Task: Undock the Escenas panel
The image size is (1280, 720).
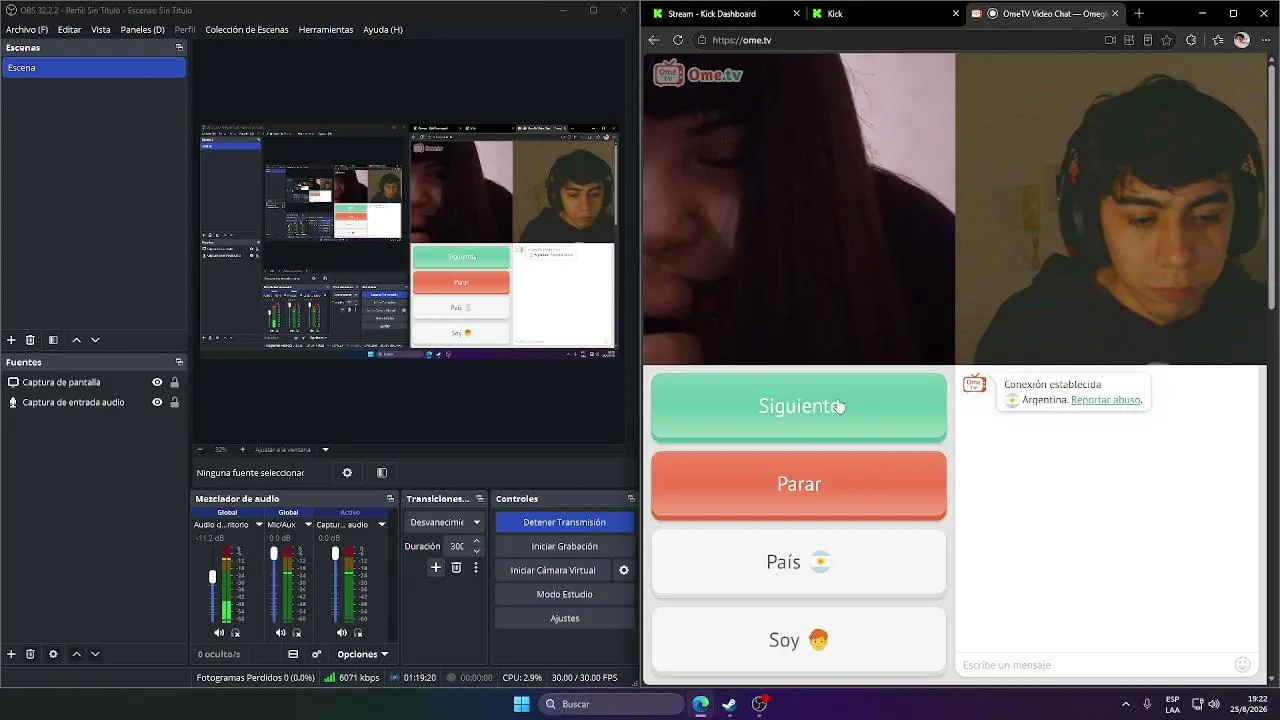Action: [180, 47]
